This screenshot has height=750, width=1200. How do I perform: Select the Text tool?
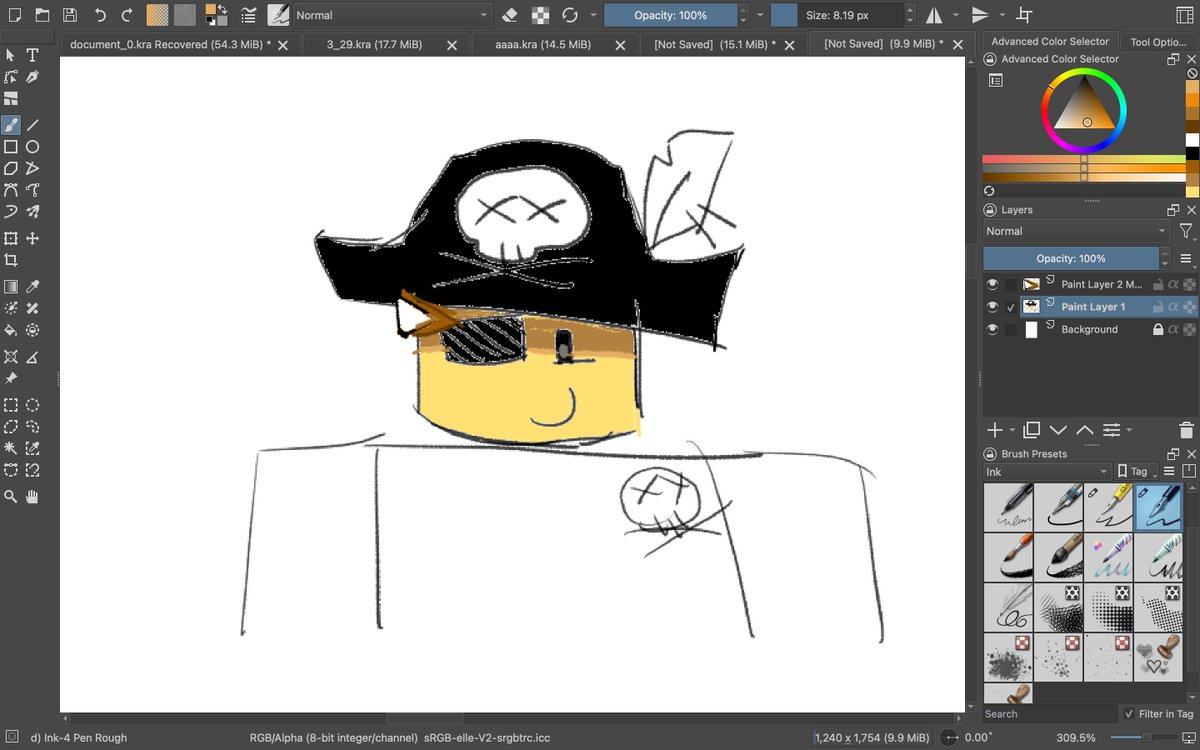click(32, 55)
